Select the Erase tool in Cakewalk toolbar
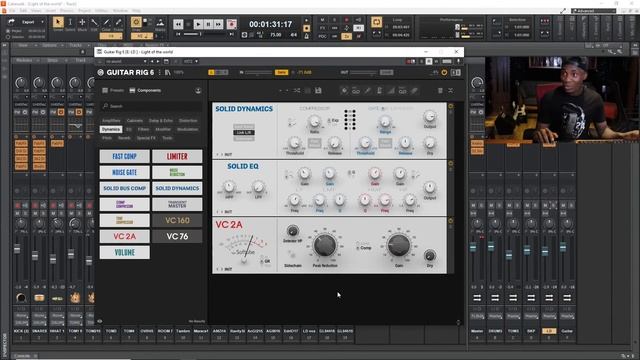 (118, 23)
